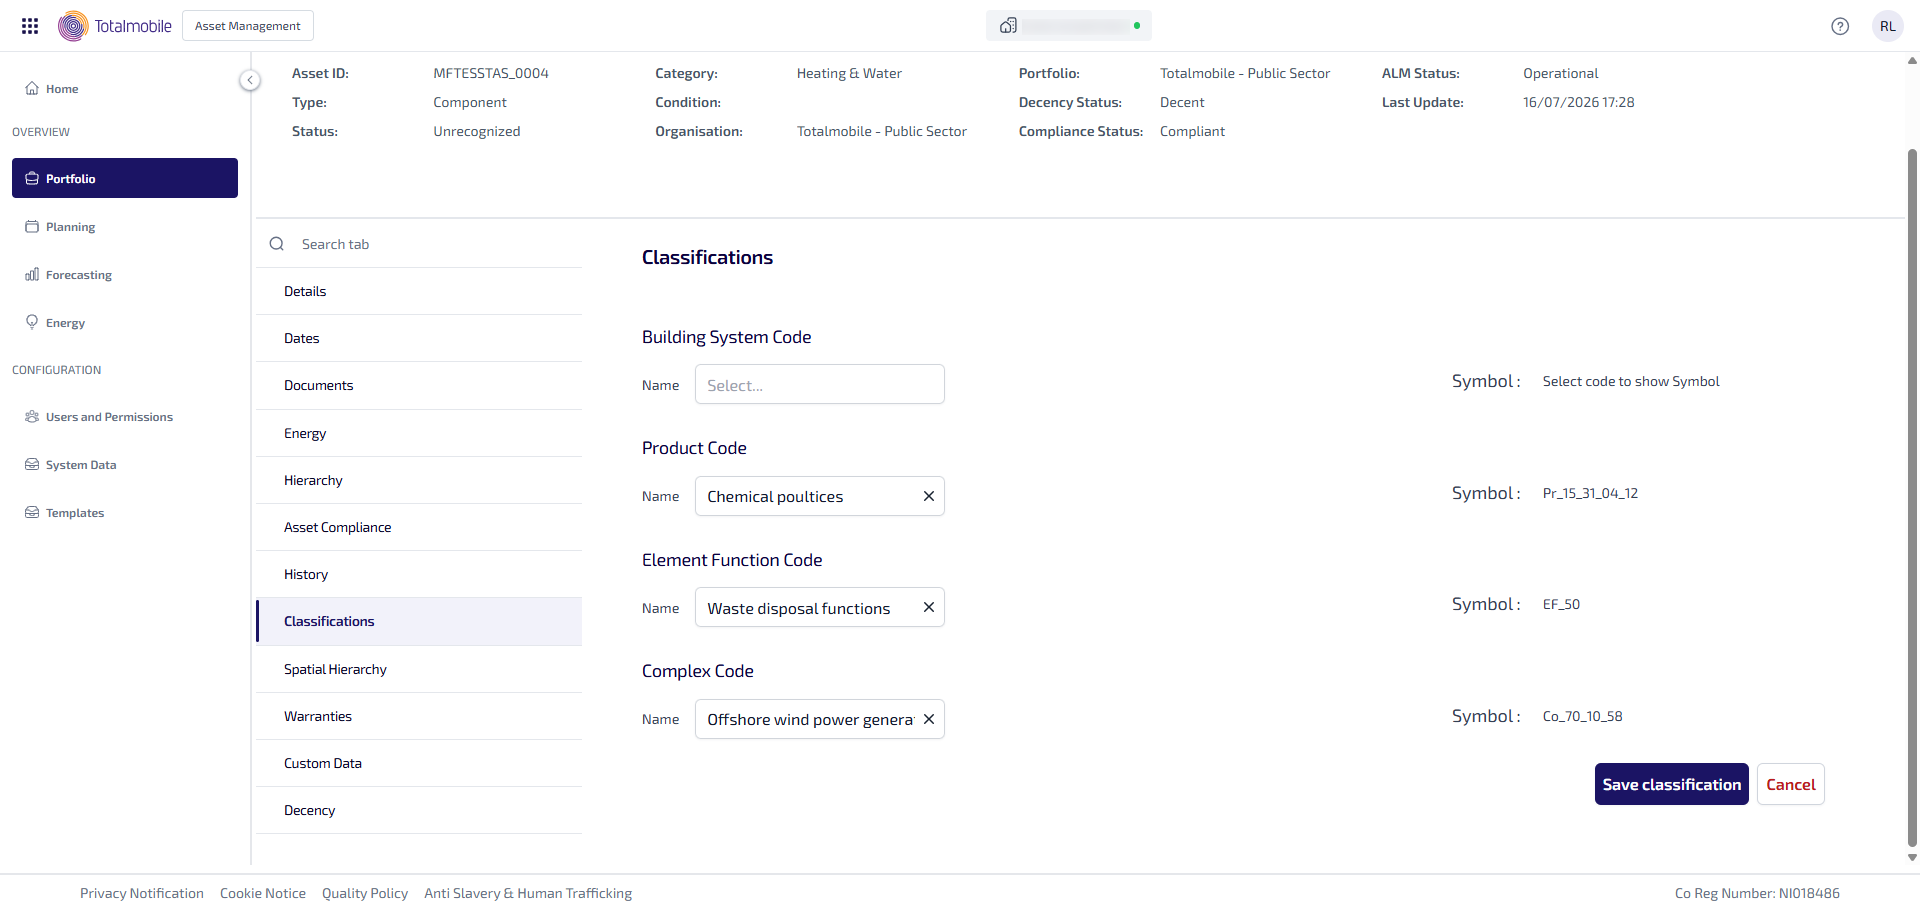Open the RL user avatar menu

pyautogui.click(x=1887, y=26)
